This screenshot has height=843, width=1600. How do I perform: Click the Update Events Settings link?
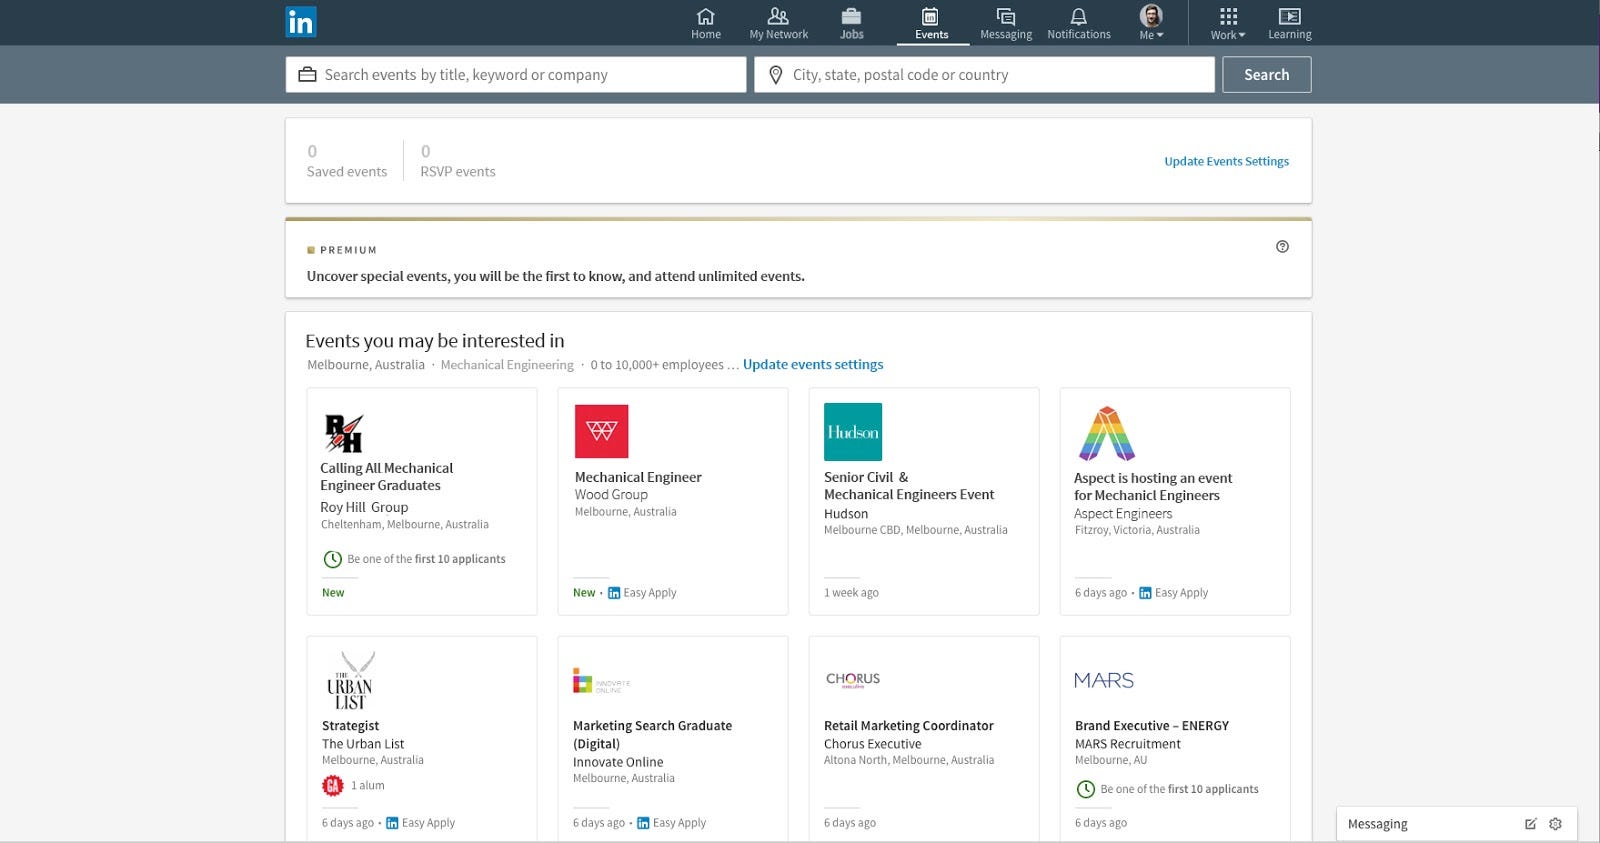pyautogui.click(x=1226, y=161)
